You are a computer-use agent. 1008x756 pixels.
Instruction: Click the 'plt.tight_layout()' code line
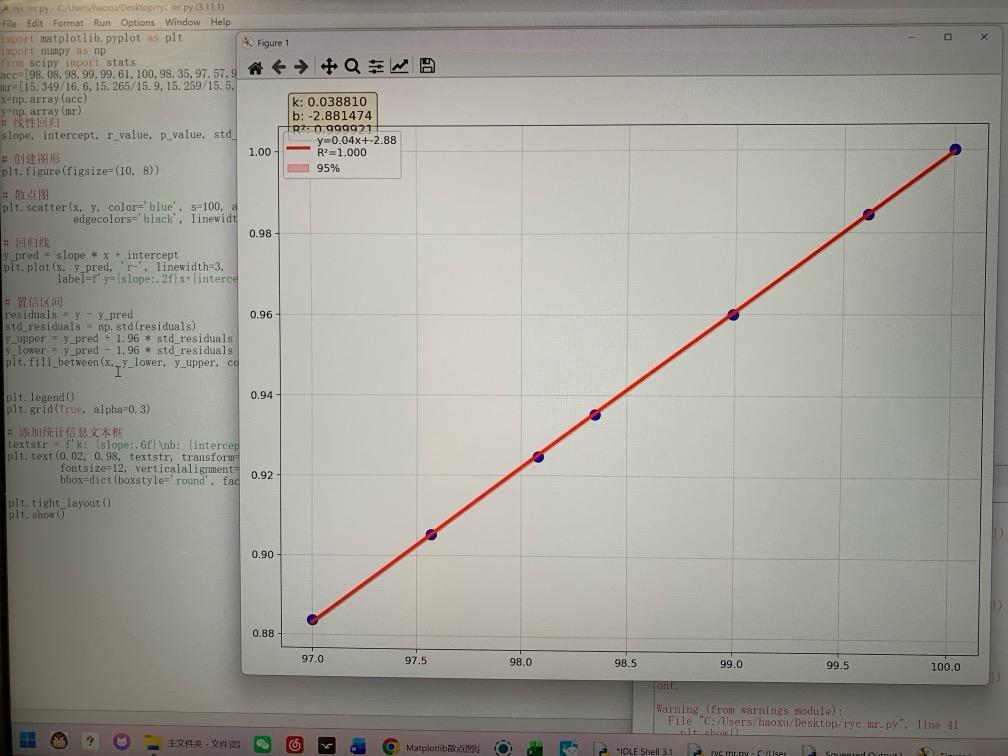click(x=59, y=503)
